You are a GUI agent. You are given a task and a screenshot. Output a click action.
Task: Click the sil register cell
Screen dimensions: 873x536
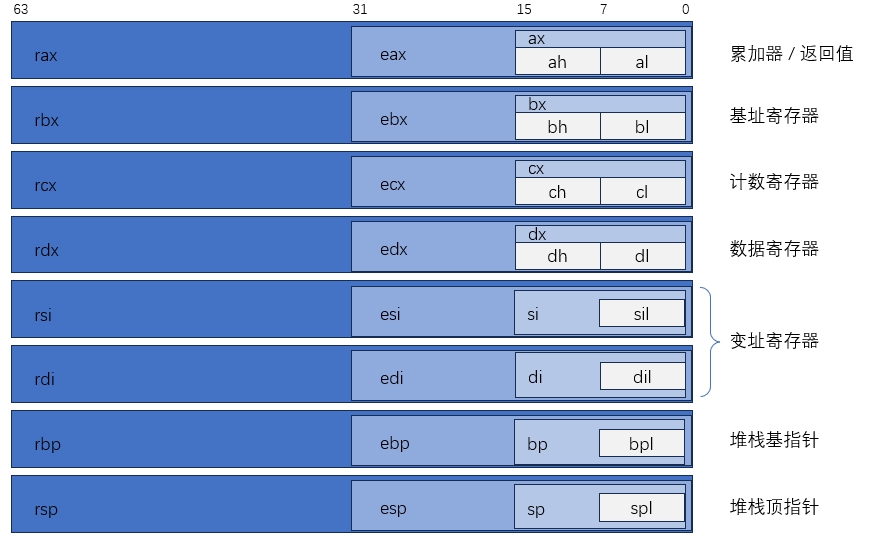[x=641, y=314]
